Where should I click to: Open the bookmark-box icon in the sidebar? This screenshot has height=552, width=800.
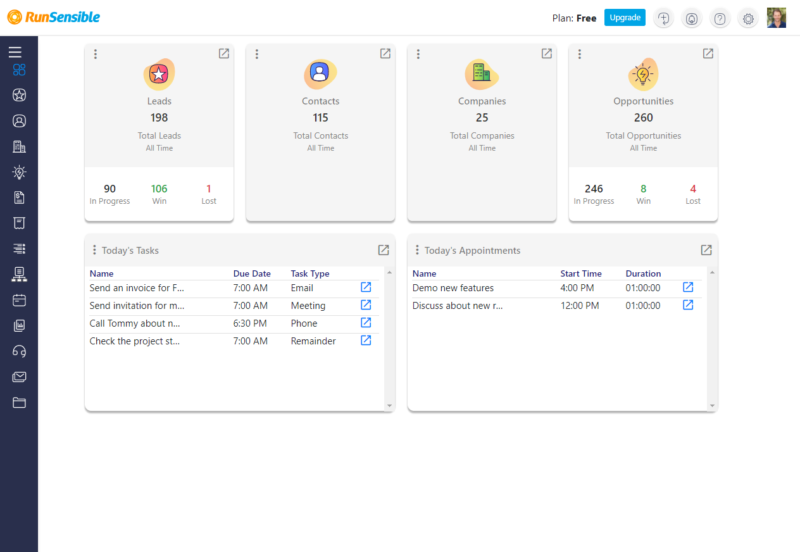[x=19, y=223]
